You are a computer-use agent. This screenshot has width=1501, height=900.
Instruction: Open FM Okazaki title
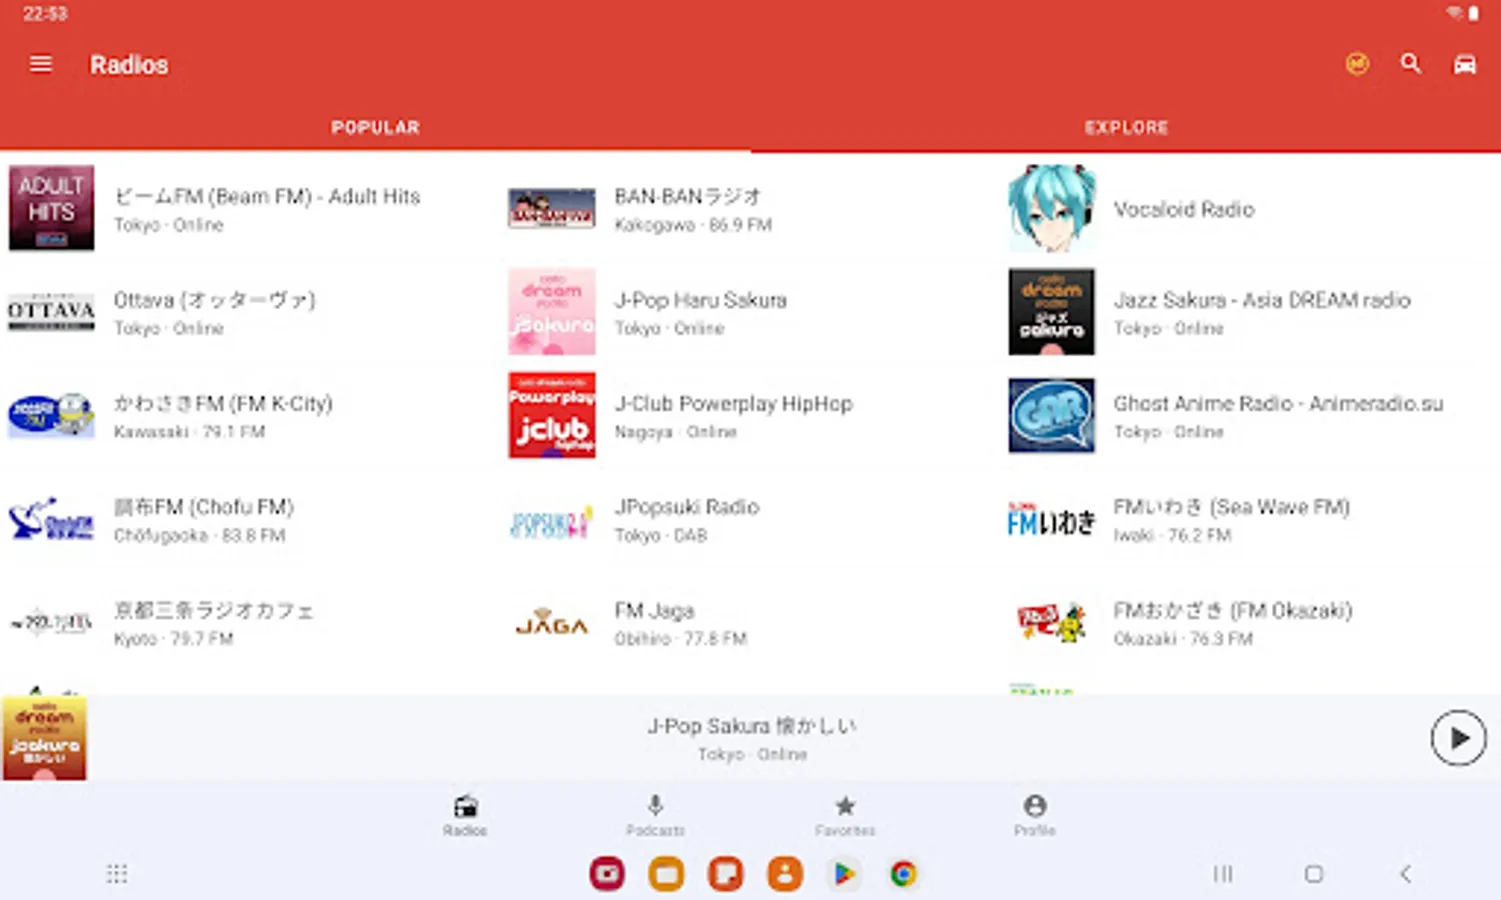[1233, 610]
